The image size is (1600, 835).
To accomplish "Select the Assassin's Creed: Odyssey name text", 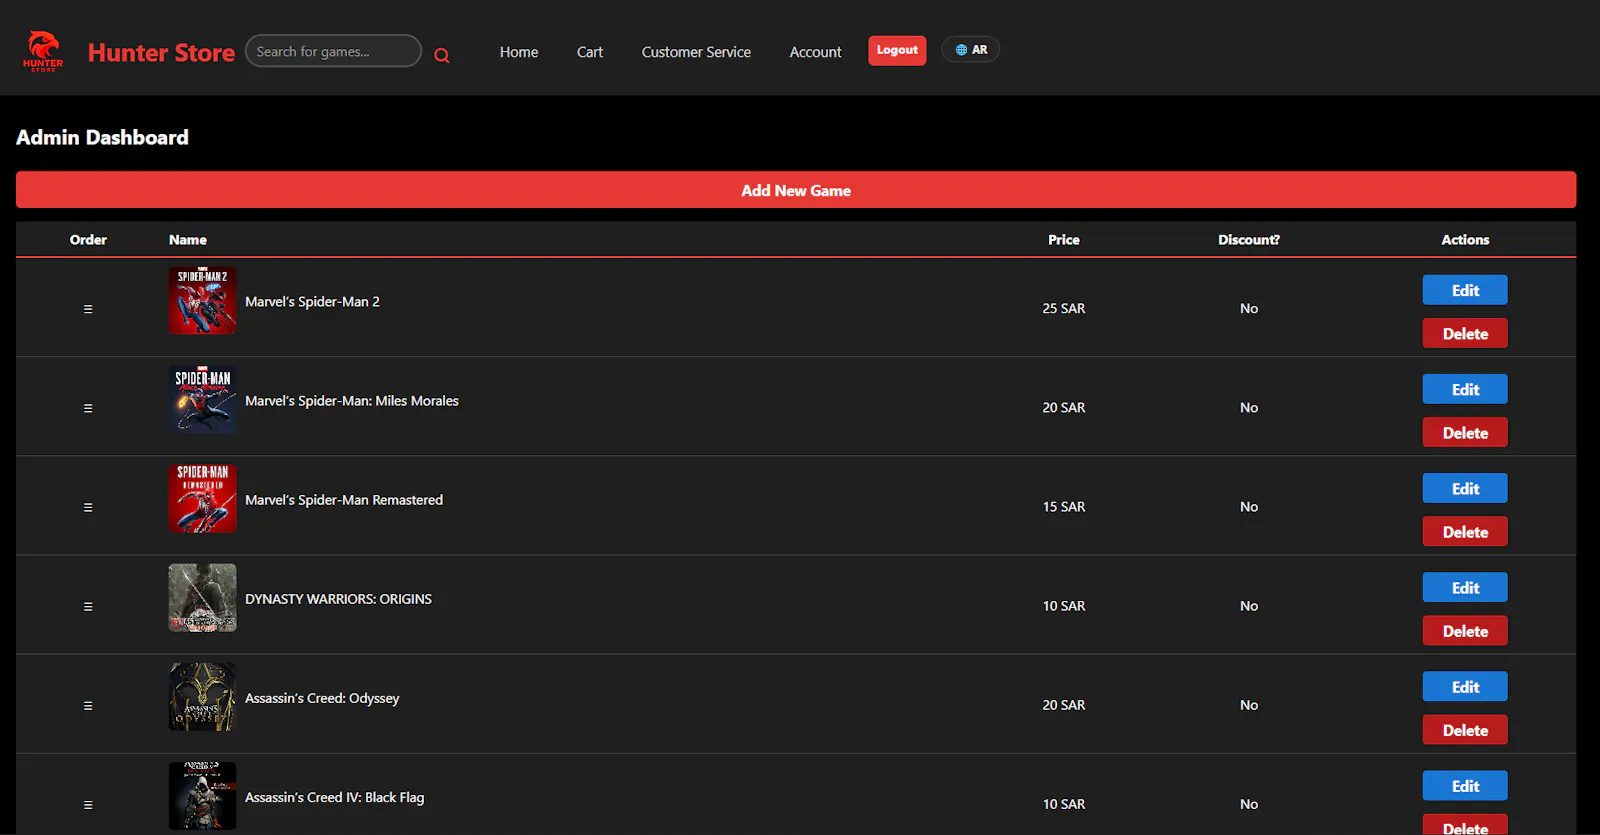I will click(x=322, y=698).
